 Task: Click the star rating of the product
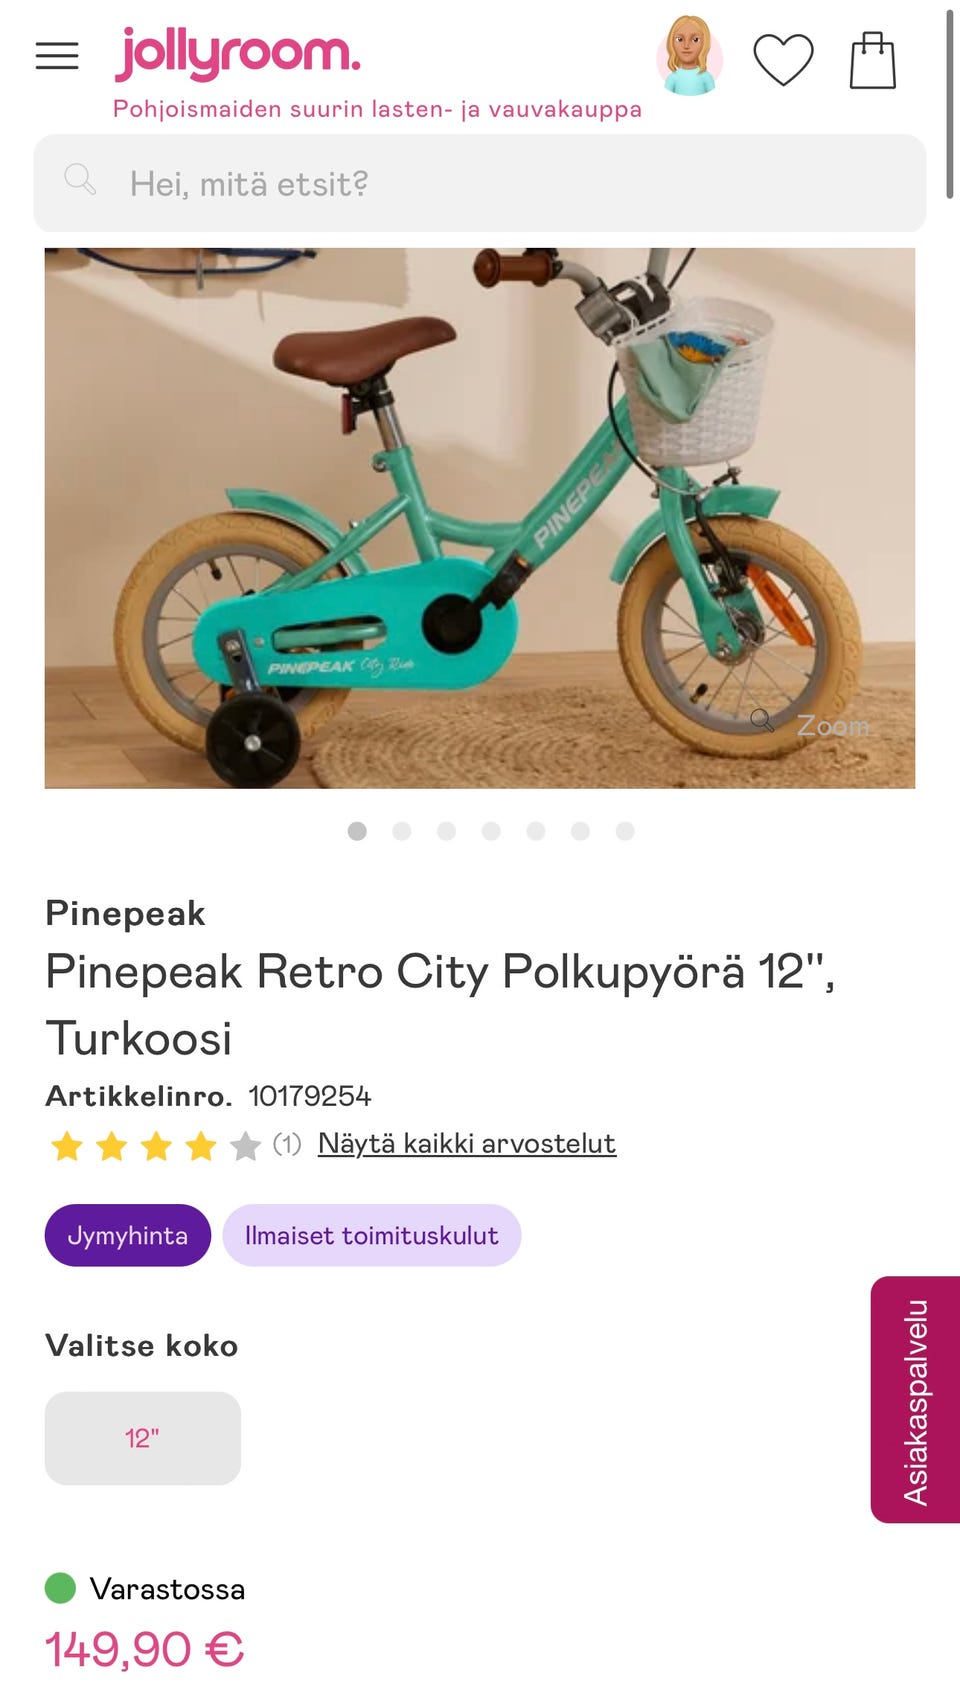point(156,1146)
